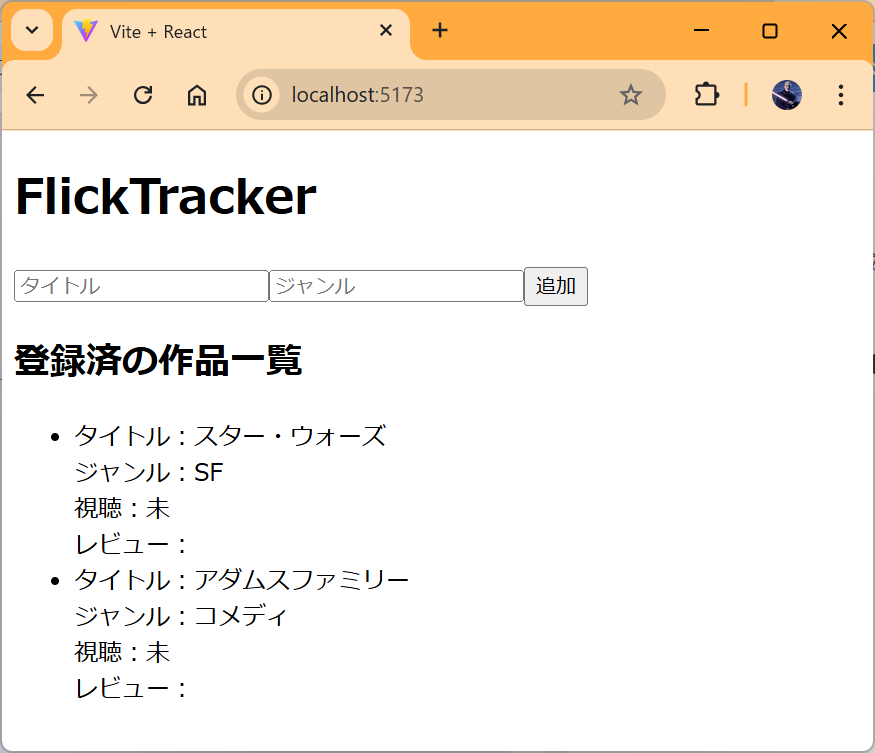Reload the localhost page
The image size is (875, 753).
143,95
